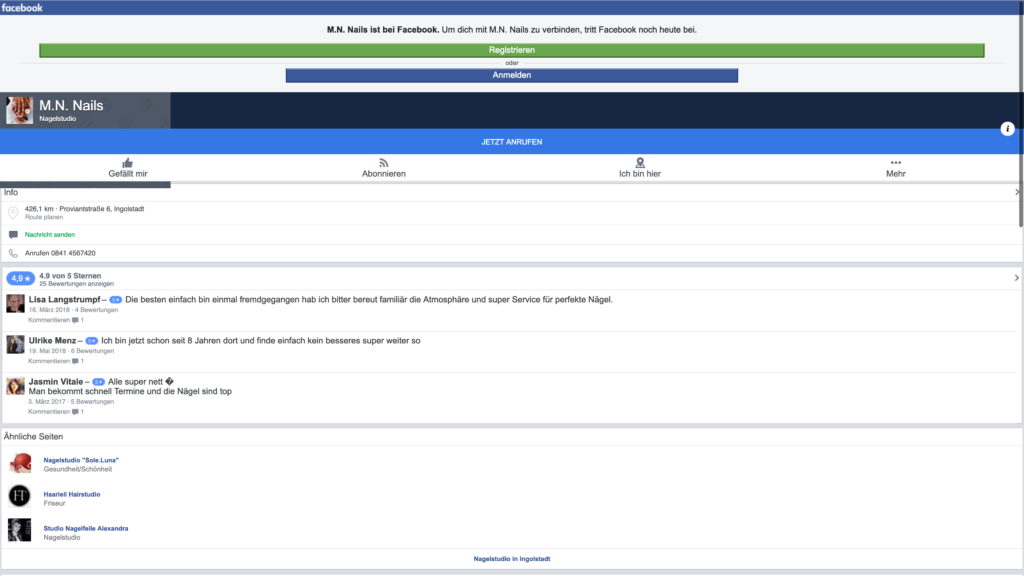Click the comment icon in Jasmin Vitale's review

point(75,412)
